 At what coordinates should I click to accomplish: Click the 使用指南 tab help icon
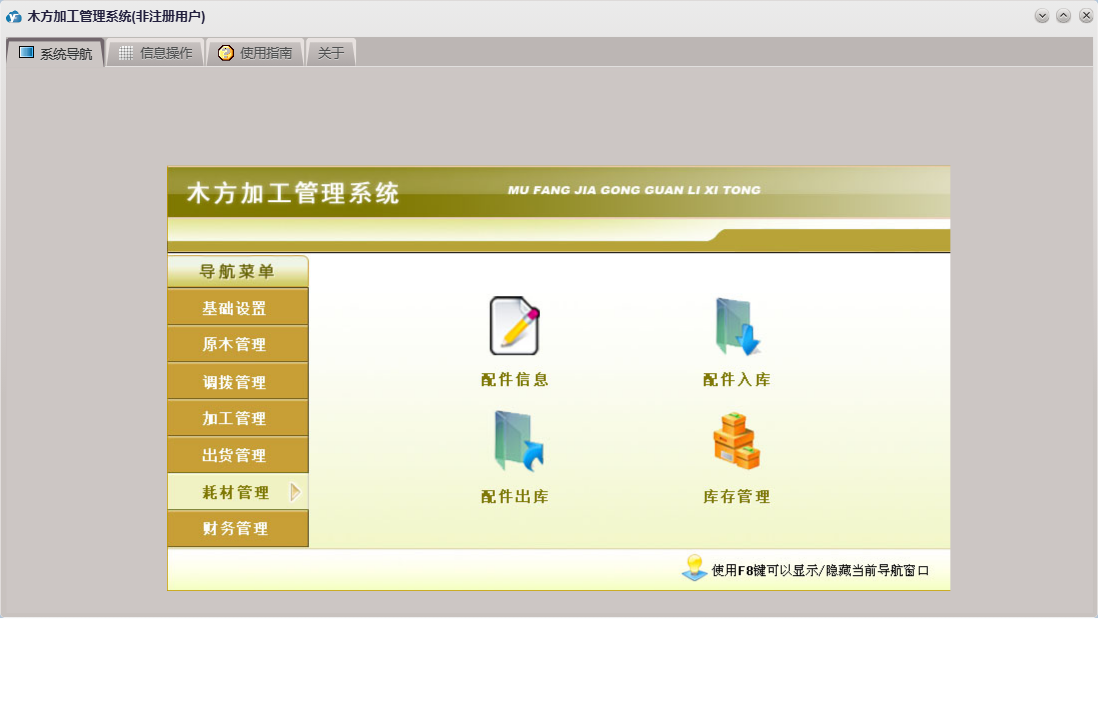pyautogui.click(x=225, y=53)
